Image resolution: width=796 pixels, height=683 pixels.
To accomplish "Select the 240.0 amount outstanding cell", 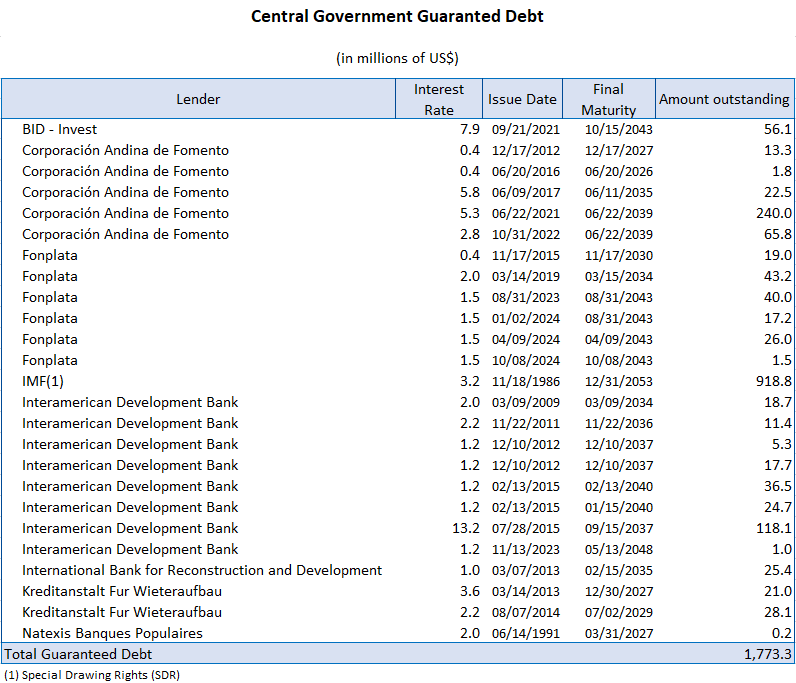I will click(x=773, y=213).
